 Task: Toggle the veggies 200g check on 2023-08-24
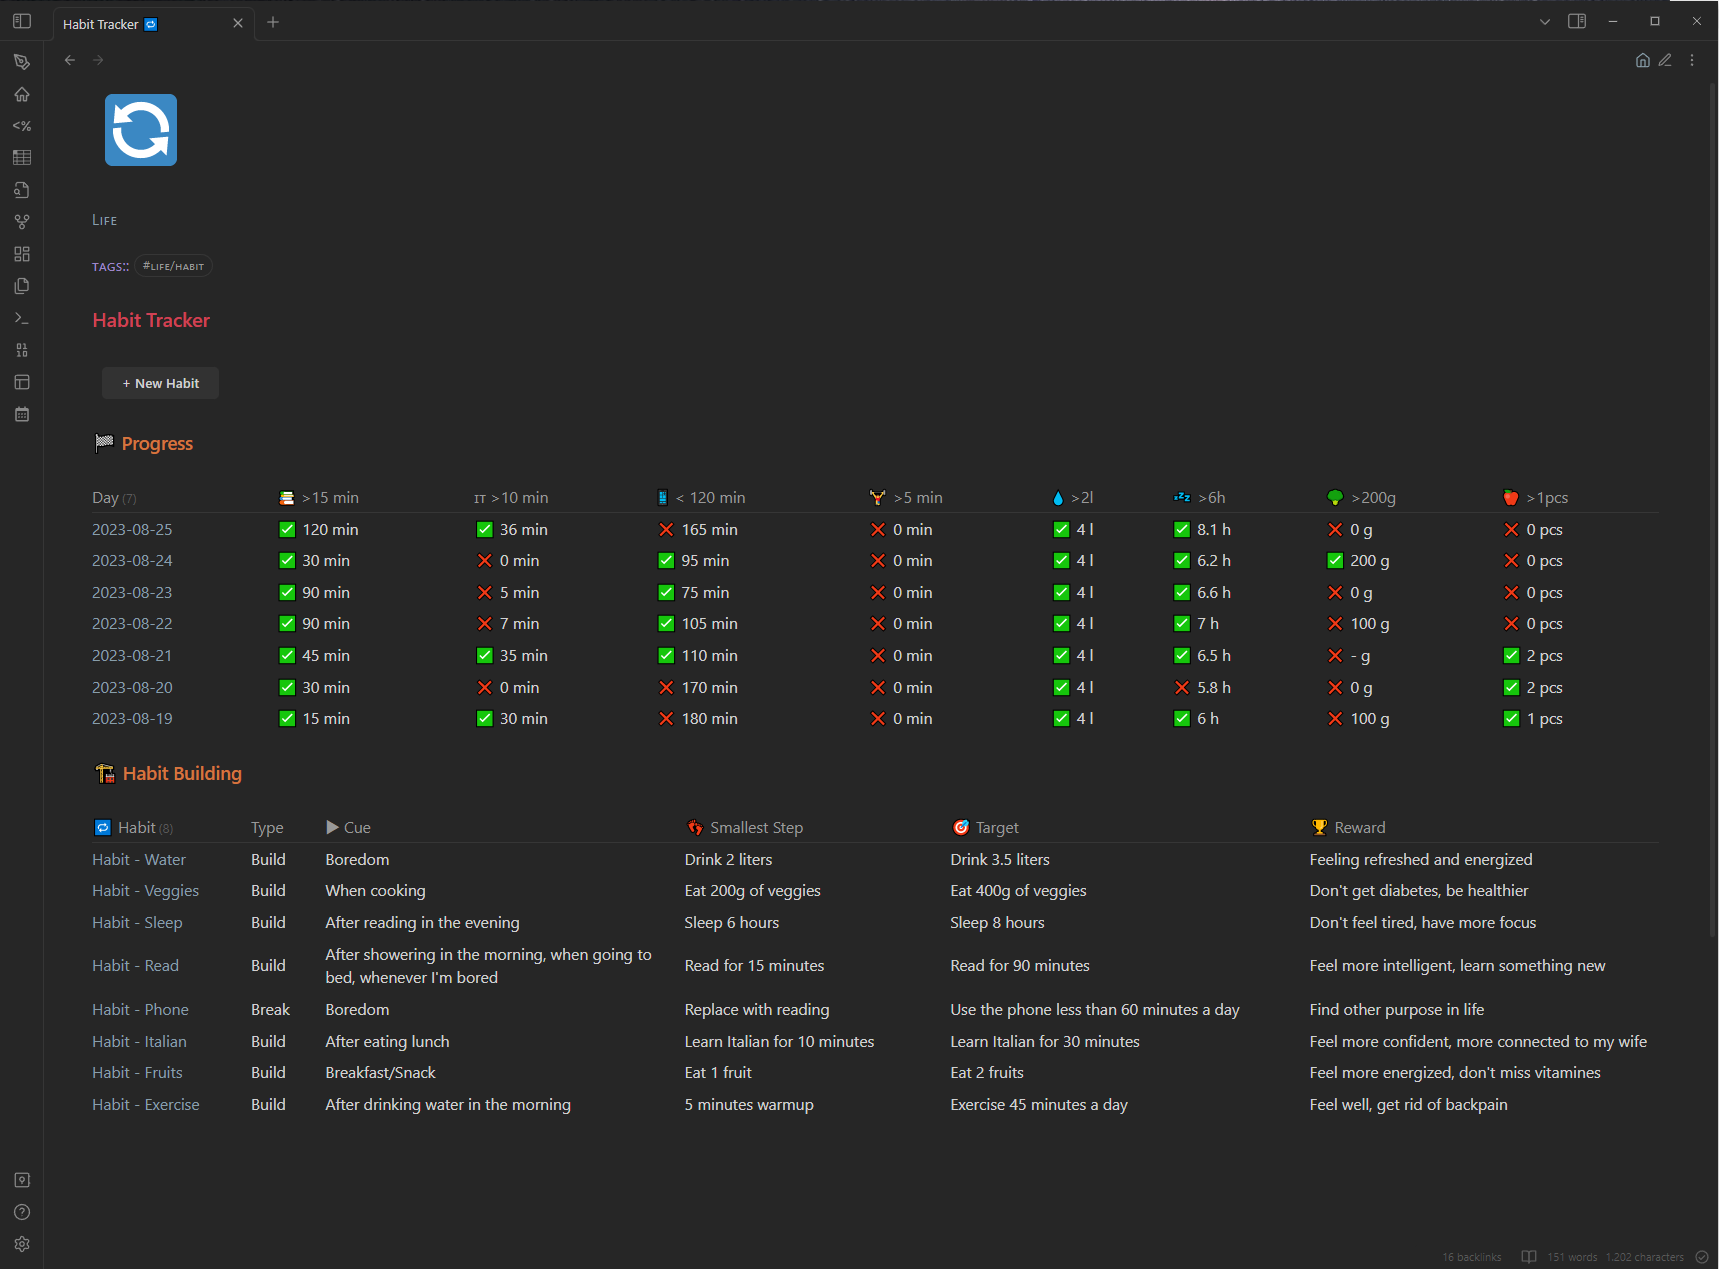1335,560
